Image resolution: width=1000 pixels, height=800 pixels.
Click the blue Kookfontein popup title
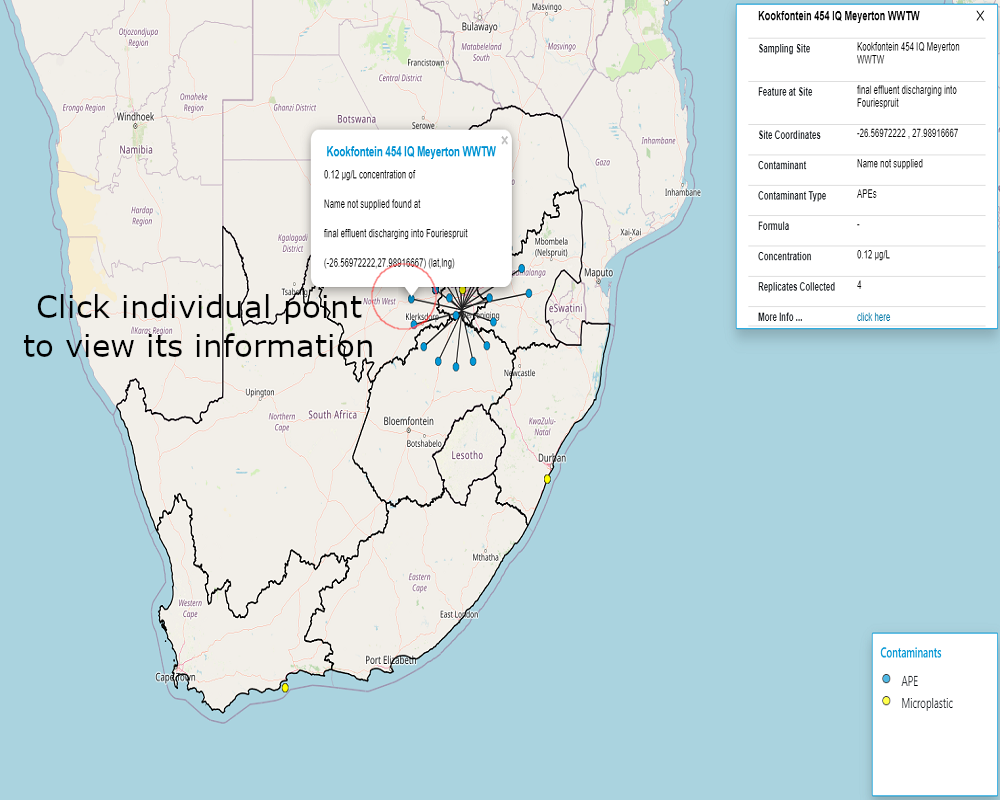point(411,152)
